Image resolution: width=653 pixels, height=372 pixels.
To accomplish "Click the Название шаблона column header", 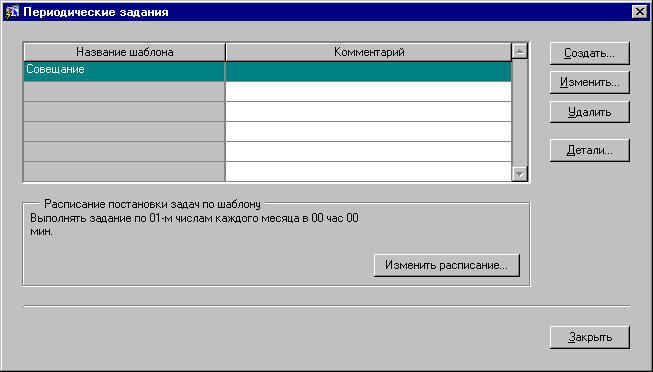I will [x=124, y=52].
